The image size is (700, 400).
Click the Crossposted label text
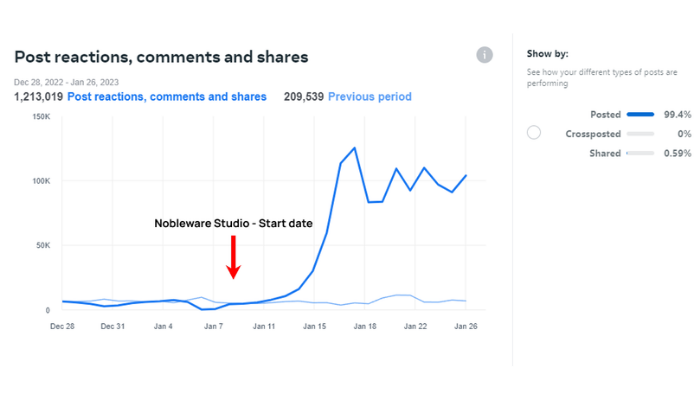(x=593, y=134)
